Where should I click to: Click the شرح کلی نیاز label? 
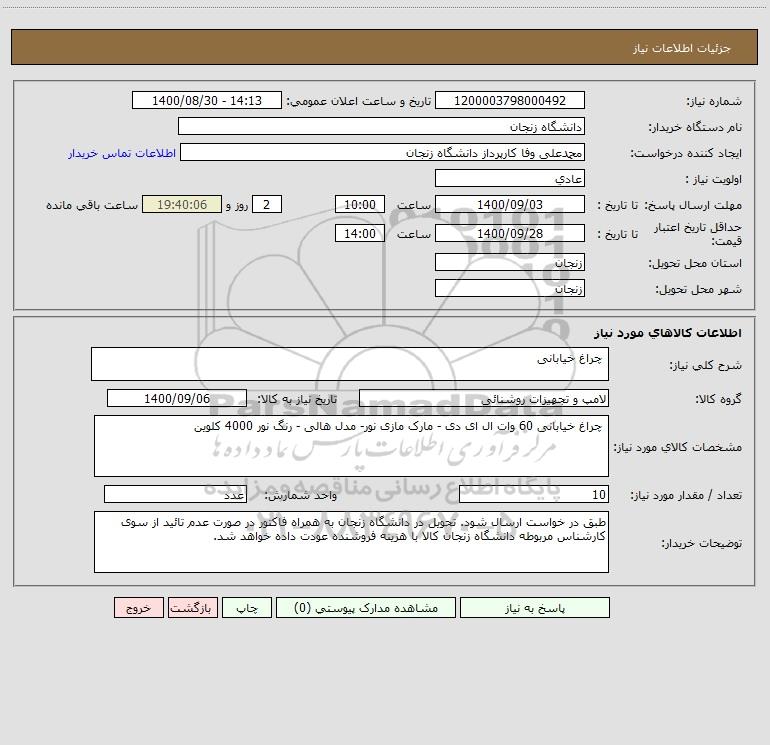tap(706, 365)
